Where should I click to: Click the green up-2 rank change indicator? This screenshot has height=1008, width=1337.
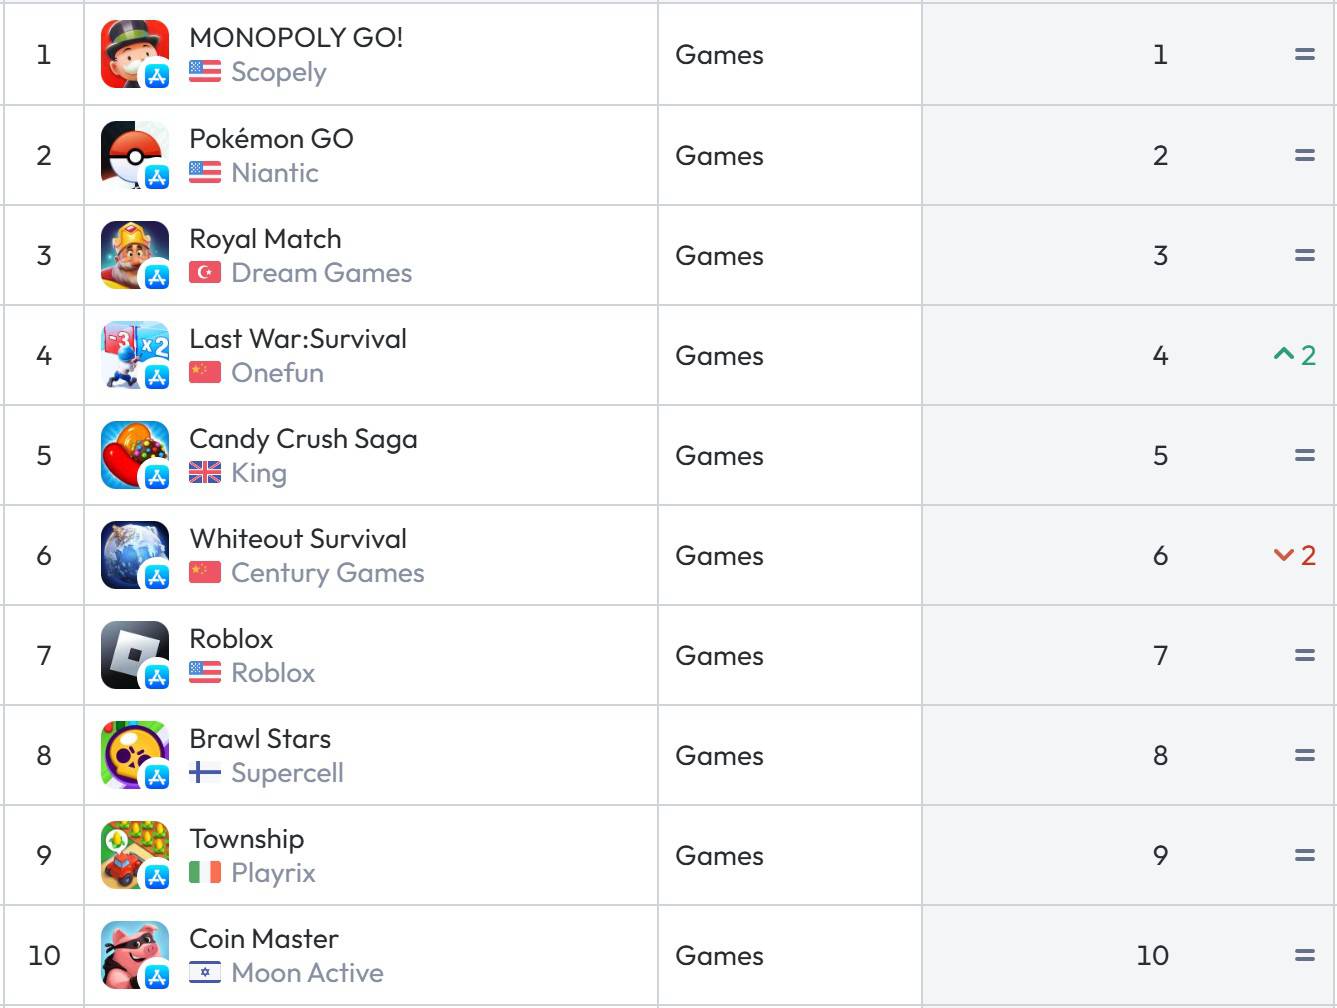point(1294,355)
